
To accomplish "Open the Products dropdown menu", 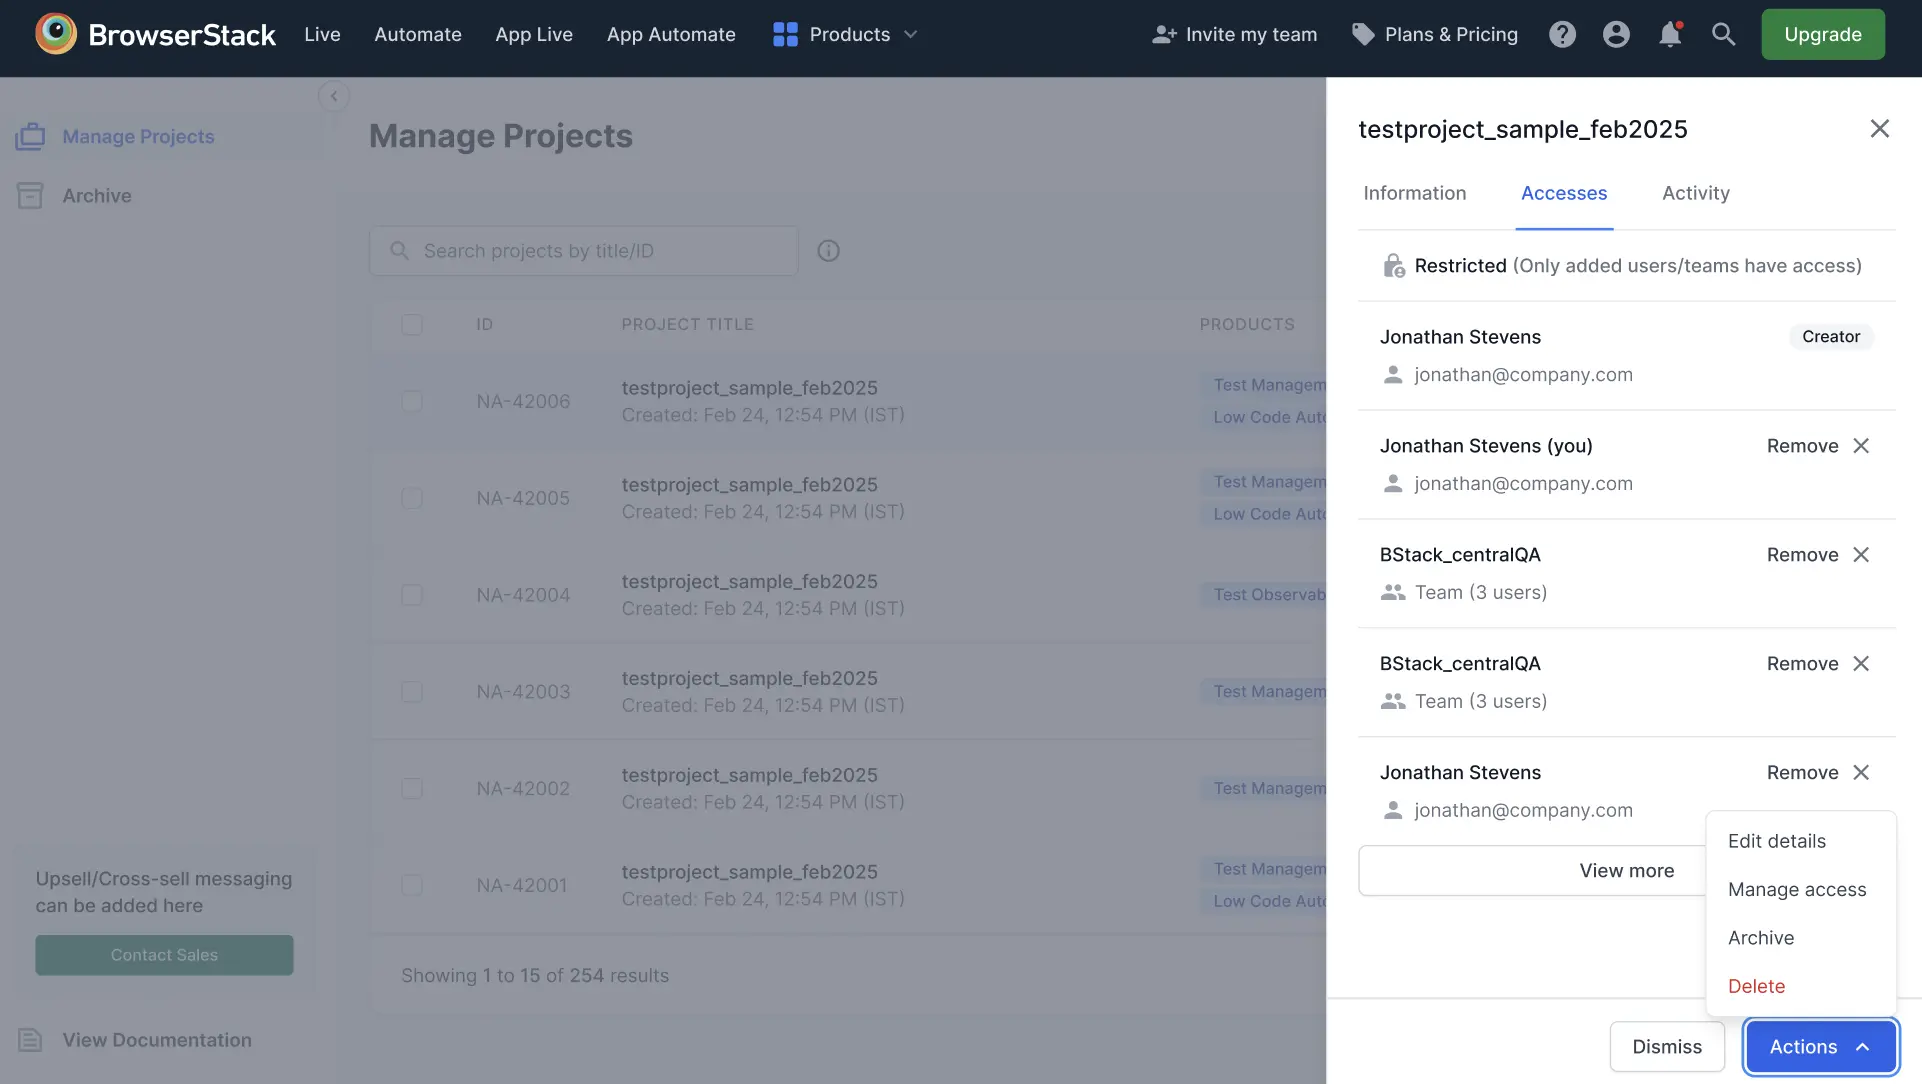I will 846,35.
